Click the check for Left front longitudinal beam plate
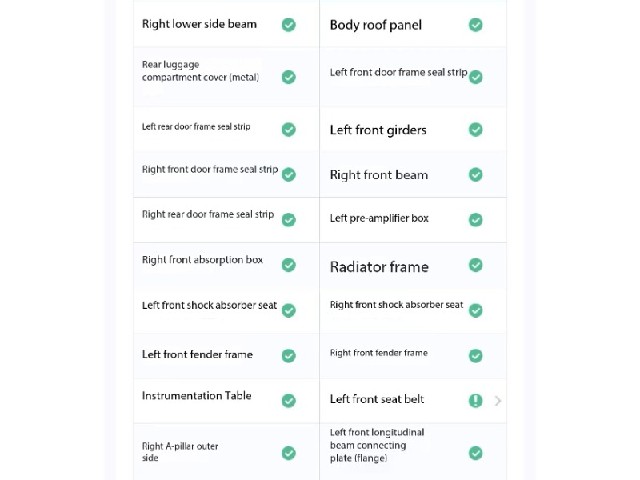 [476, 453]
